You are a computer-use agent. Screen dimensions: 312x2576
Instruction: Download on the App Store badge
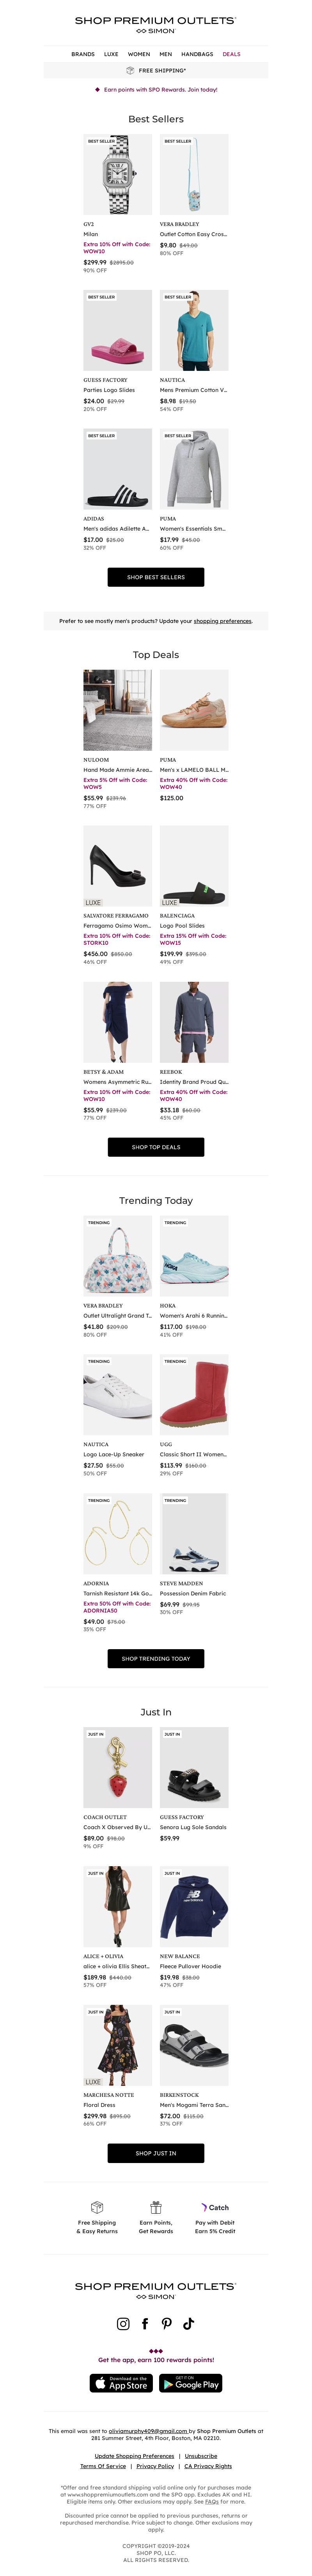point(120,2383)
